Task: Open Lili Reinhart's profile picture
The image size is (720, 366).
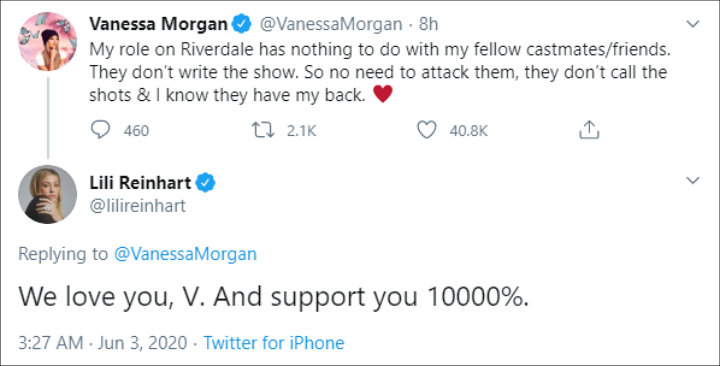Action: click(47, 194)
